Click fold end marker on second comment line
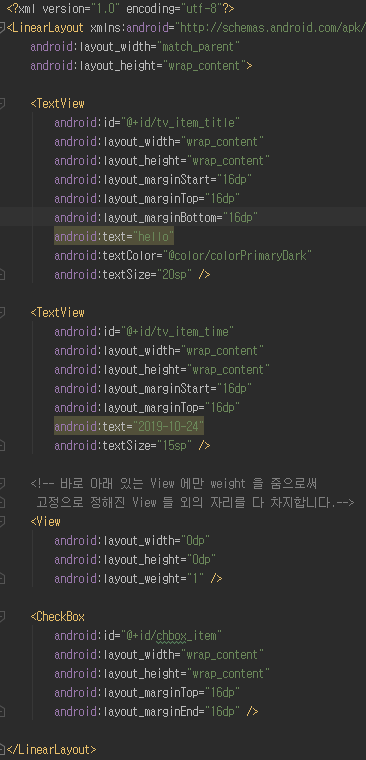366x760 pixels. (2, 503)
